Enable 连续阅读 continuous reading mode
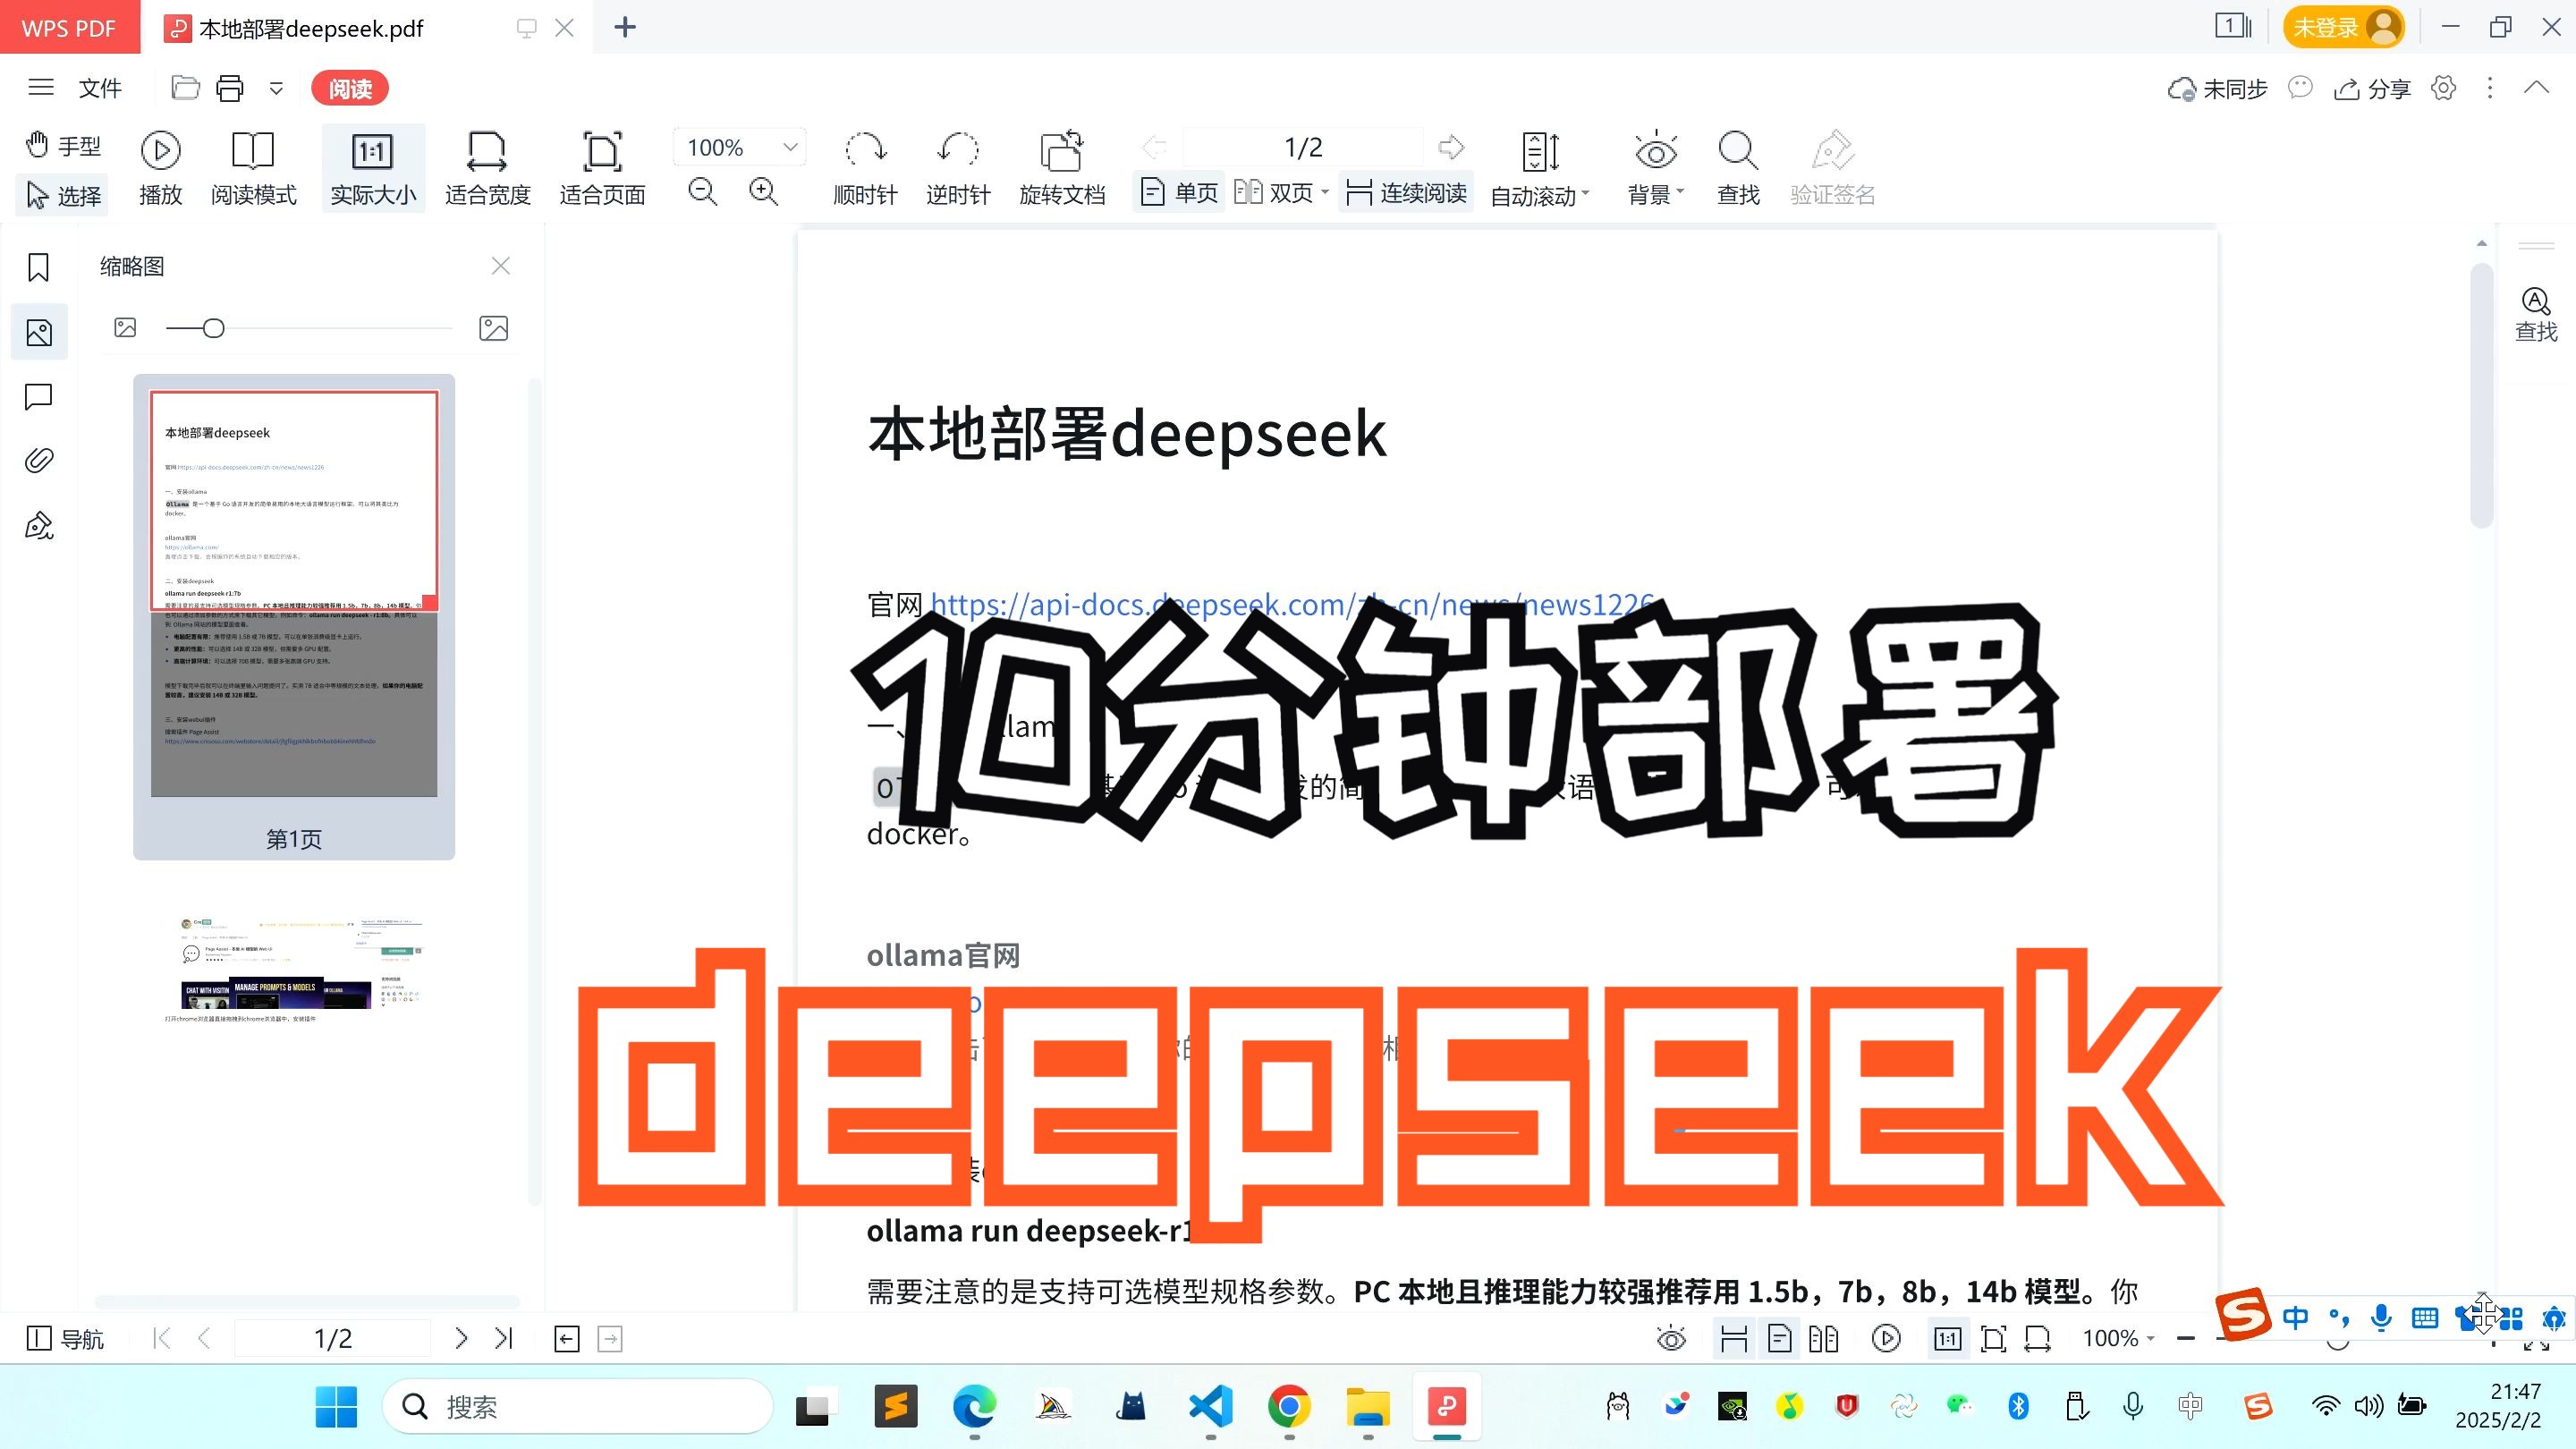This screenshot has width=2576, height=1449. [x=1406, y=192]
